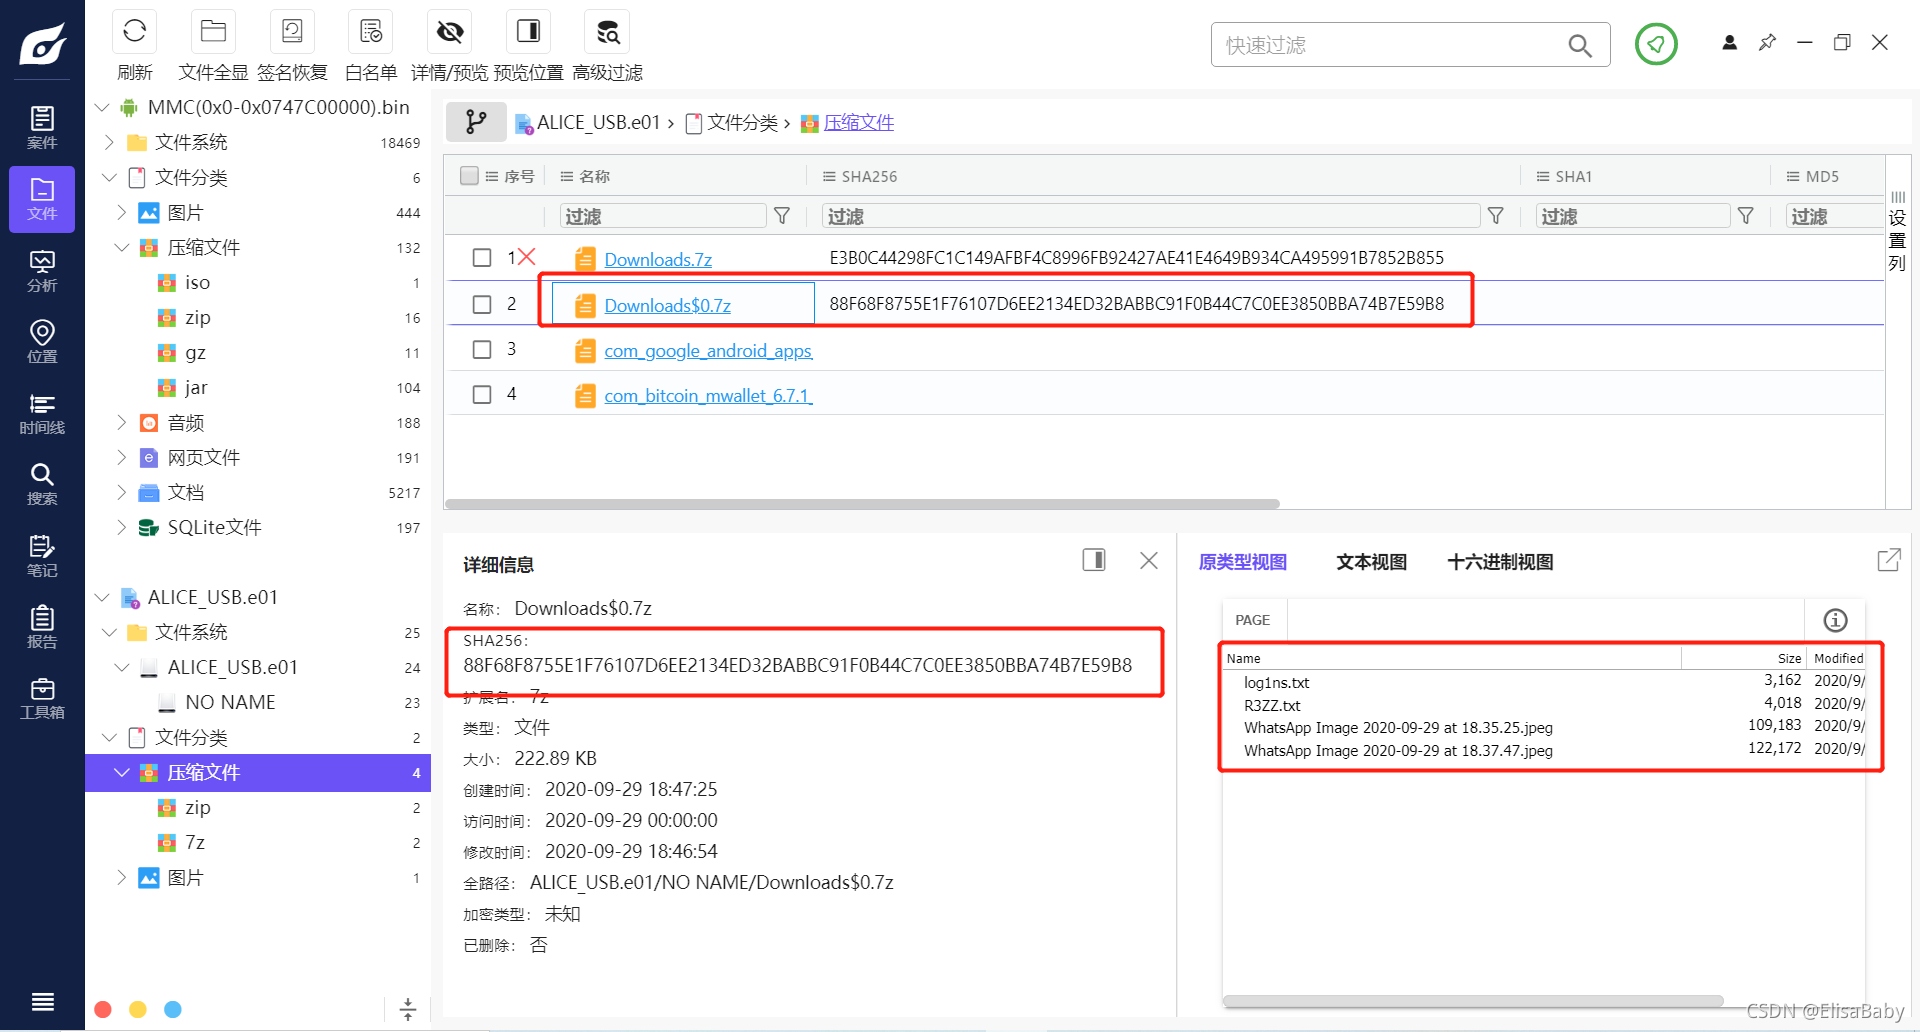Image resolution: width=1920 pixels, height=1032 pixels.
Task: Open the 搜索 search sidebar section
Action: coord(42,485)
